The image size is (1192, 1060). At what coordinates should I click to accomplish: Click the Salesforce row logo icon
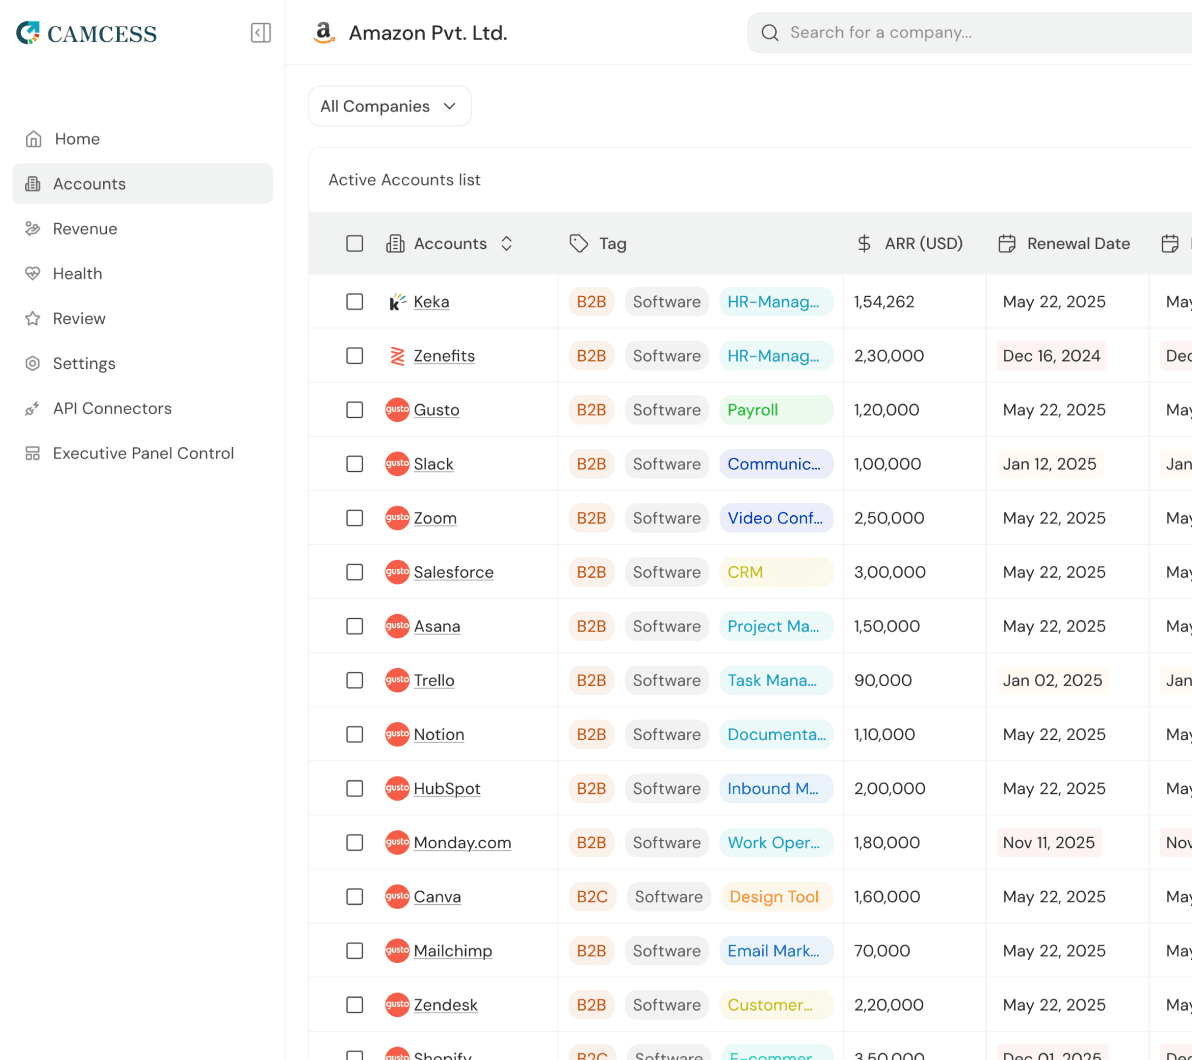pos(397,572)
